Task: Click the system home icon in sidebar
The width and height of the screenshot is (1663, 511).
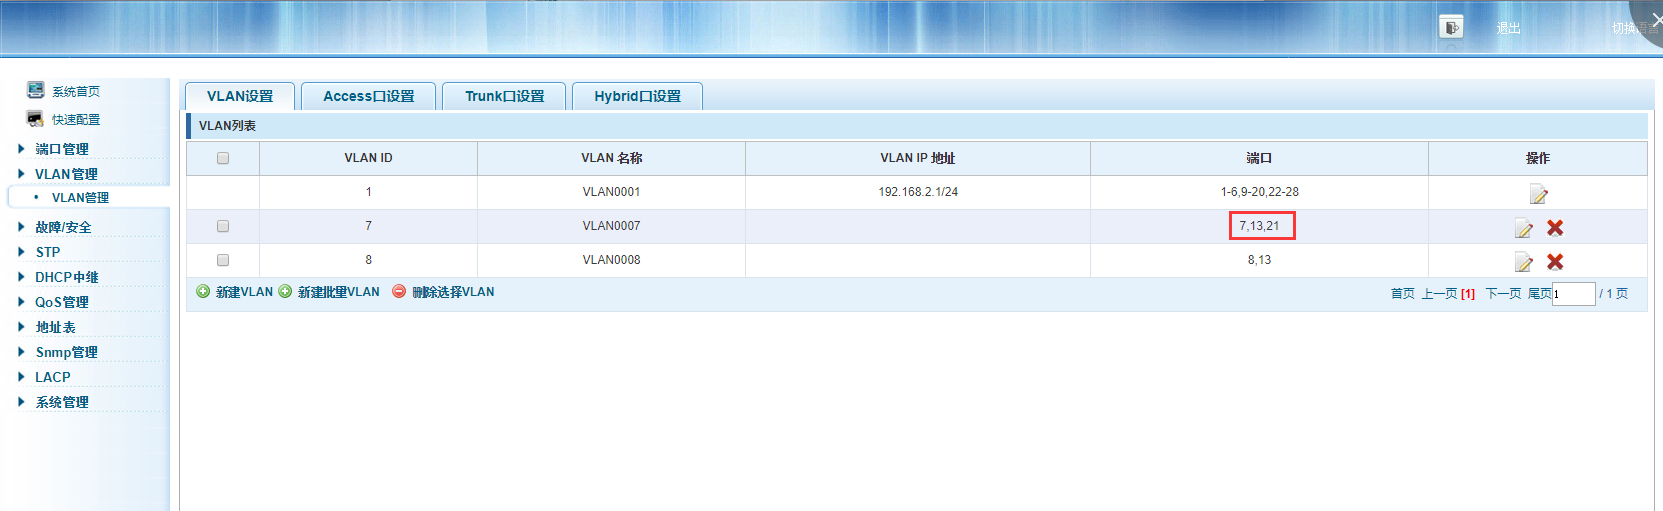Action: click(x=36, y=91)
